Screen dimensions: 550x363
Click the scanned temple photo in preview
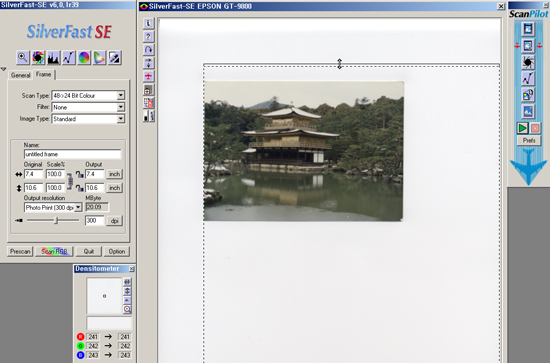click(304, 151)
